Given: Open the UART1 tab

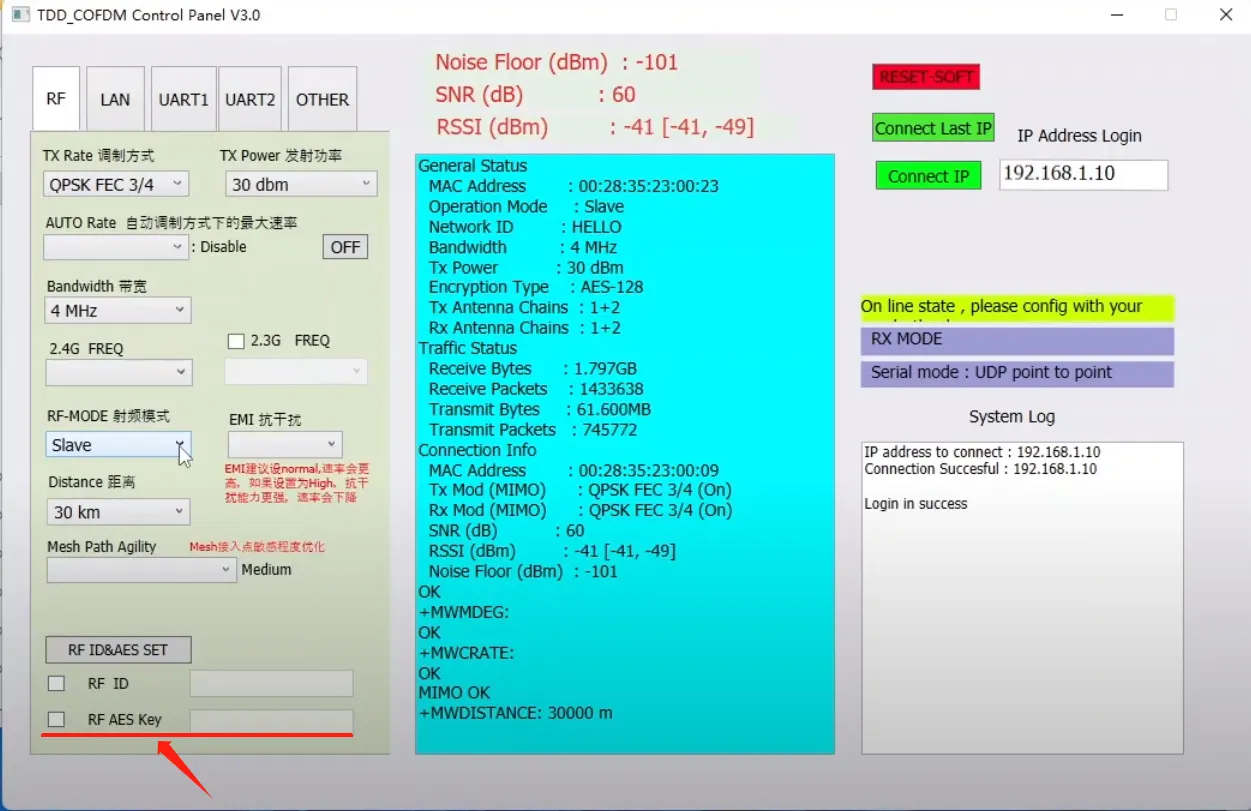Looking at the screenshot, I should click(x=183, y=98).
